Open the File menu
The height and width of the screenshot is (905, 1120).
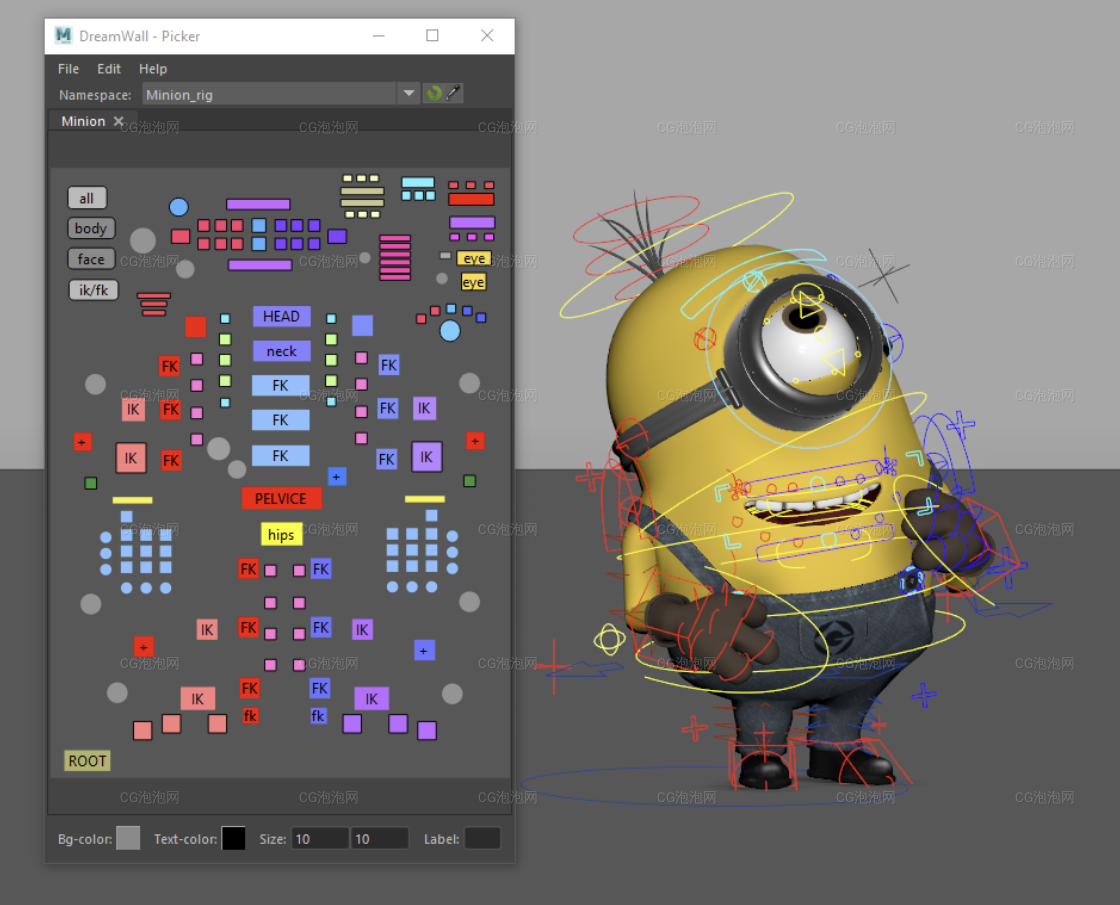[69, 69]
